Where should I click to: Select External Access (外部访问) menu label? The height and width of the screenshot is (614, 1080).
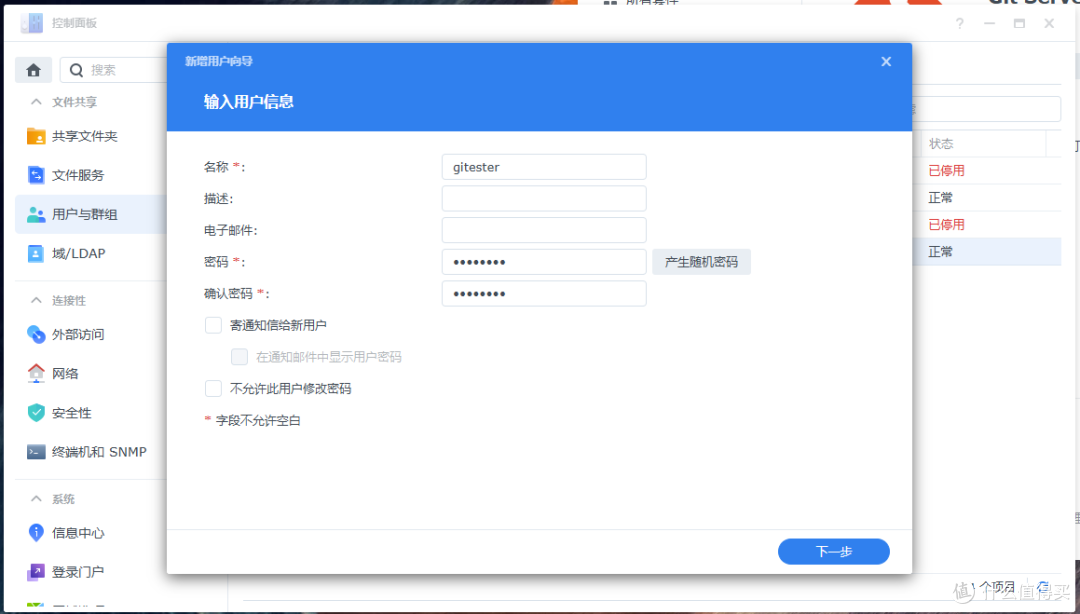click(x=78, y=335)
